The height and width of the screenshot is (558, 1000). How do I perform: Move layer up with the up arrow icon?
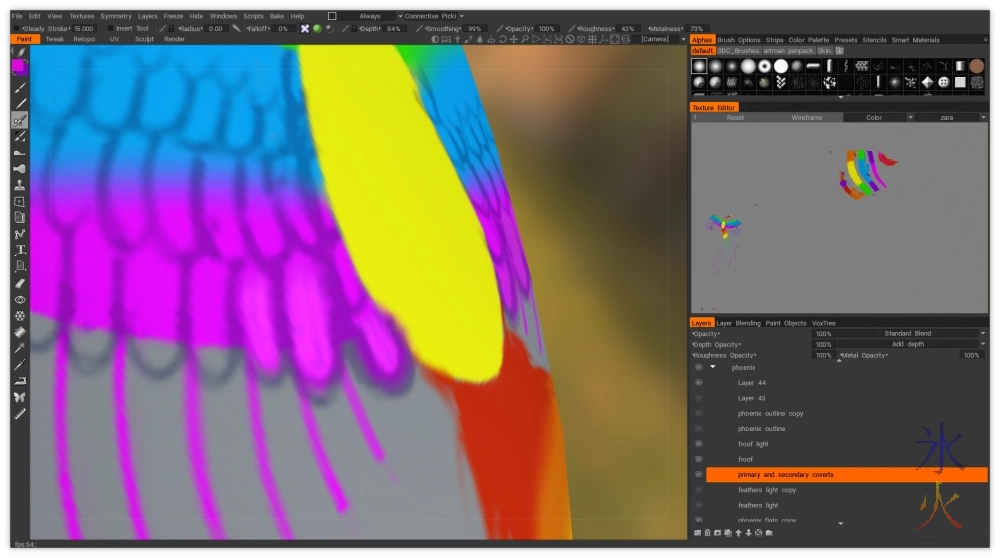click(738, 533)
